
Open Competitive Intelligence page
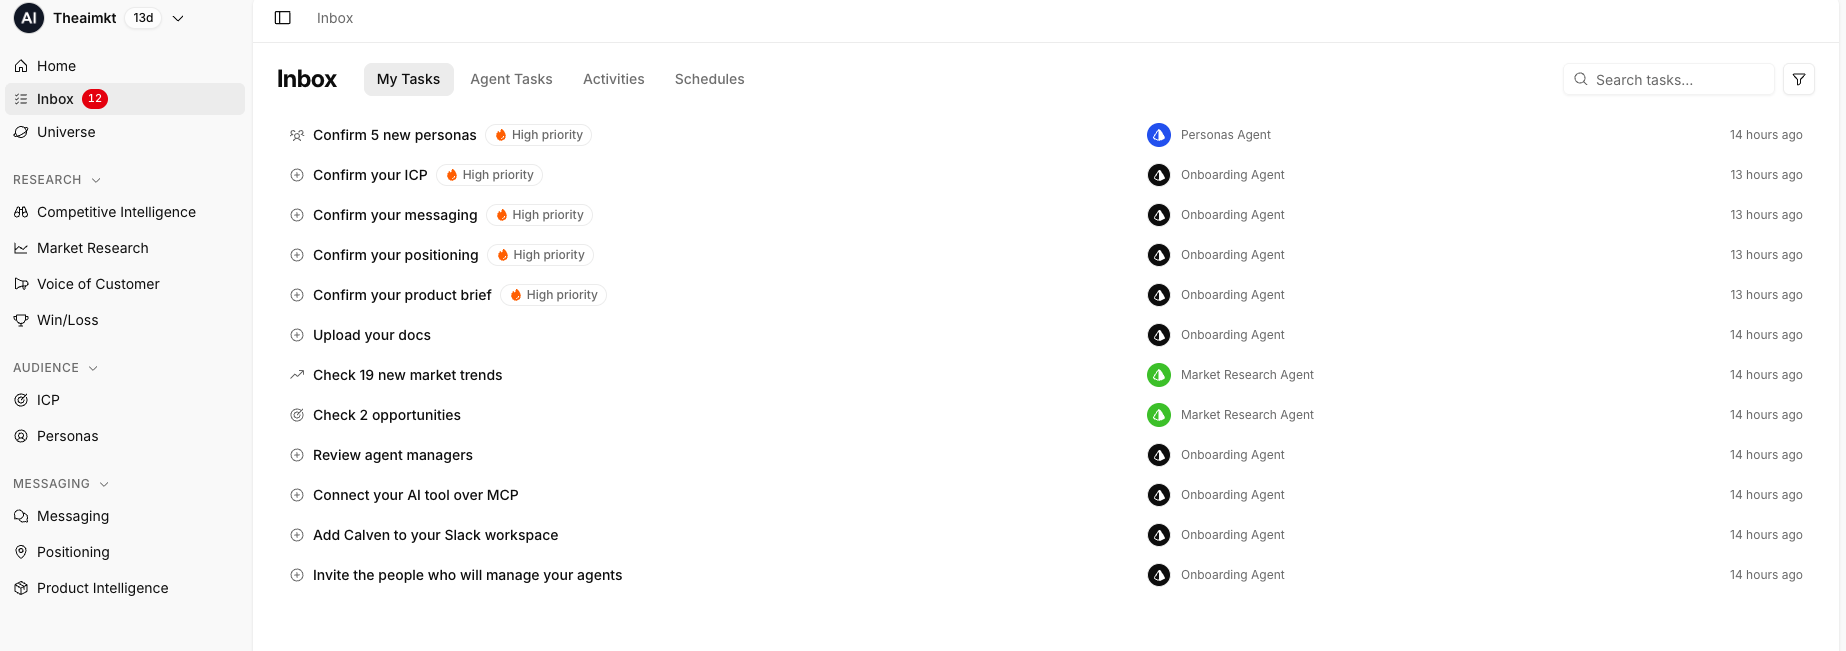[x=125, y=212]
